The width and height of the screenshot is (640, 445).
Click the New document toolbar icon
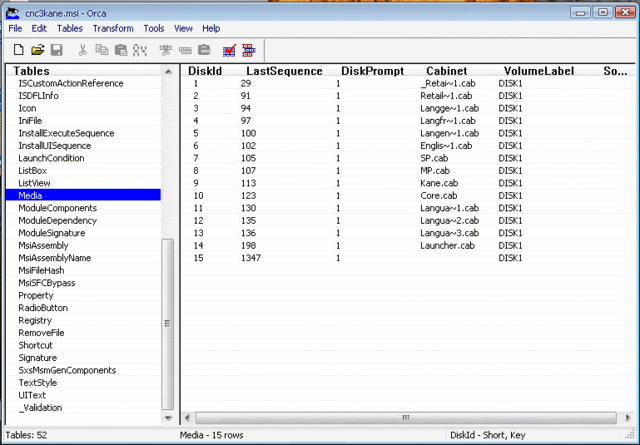pos(18,50)
